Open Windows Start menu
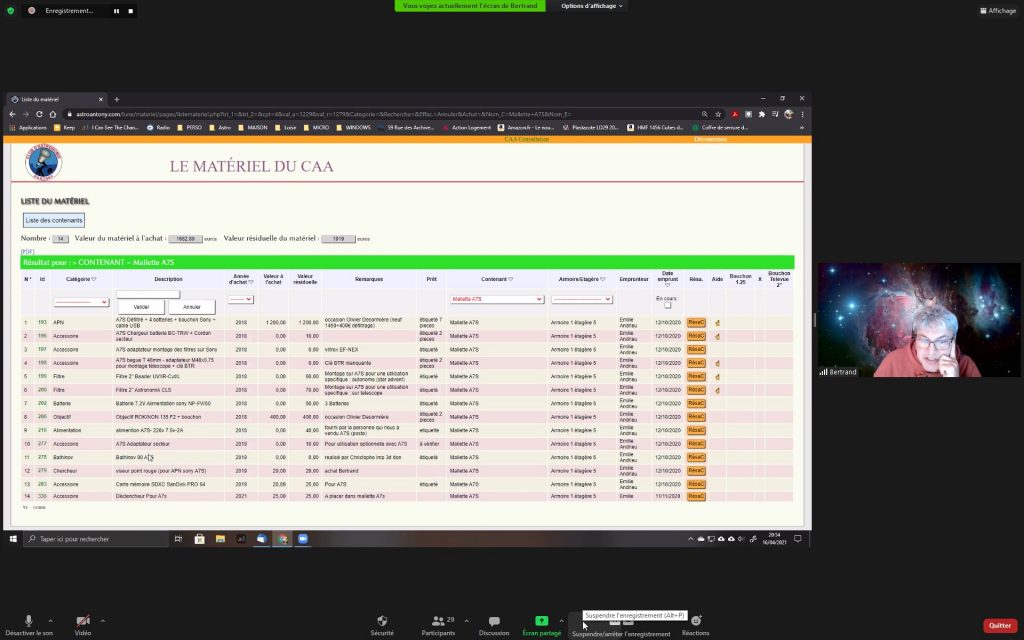Image resolution: width=1024 pixels, height=640 pixels. pyautogui.click(x=12, y=539)
